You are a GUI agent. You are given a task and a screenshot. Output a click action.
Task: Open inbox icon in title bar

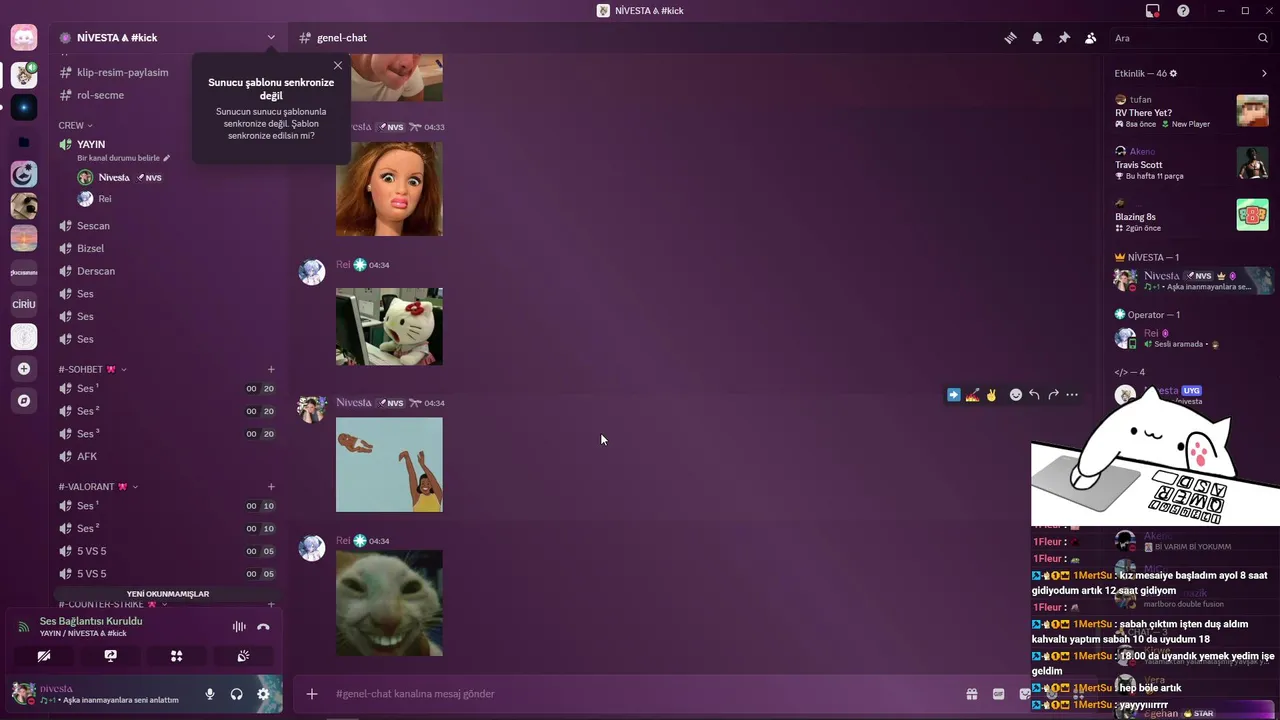coord(1153,10)
